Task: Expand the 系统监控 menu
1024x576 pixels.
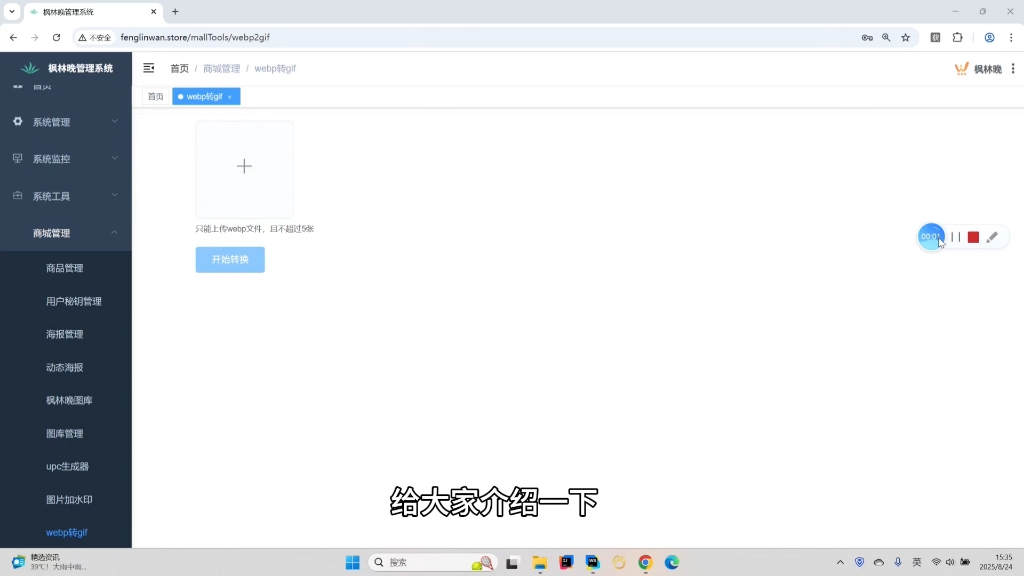Action: (65, 159)
